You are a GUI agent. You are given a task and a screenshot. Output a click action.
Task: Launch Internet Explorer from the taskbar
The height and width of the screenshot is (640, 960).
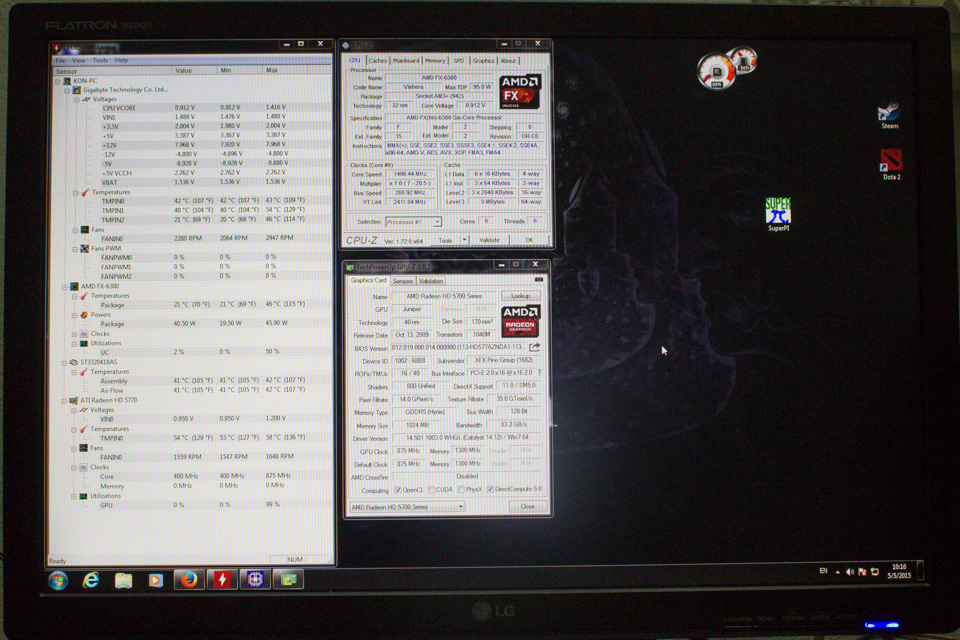click(x=91, y=579)
